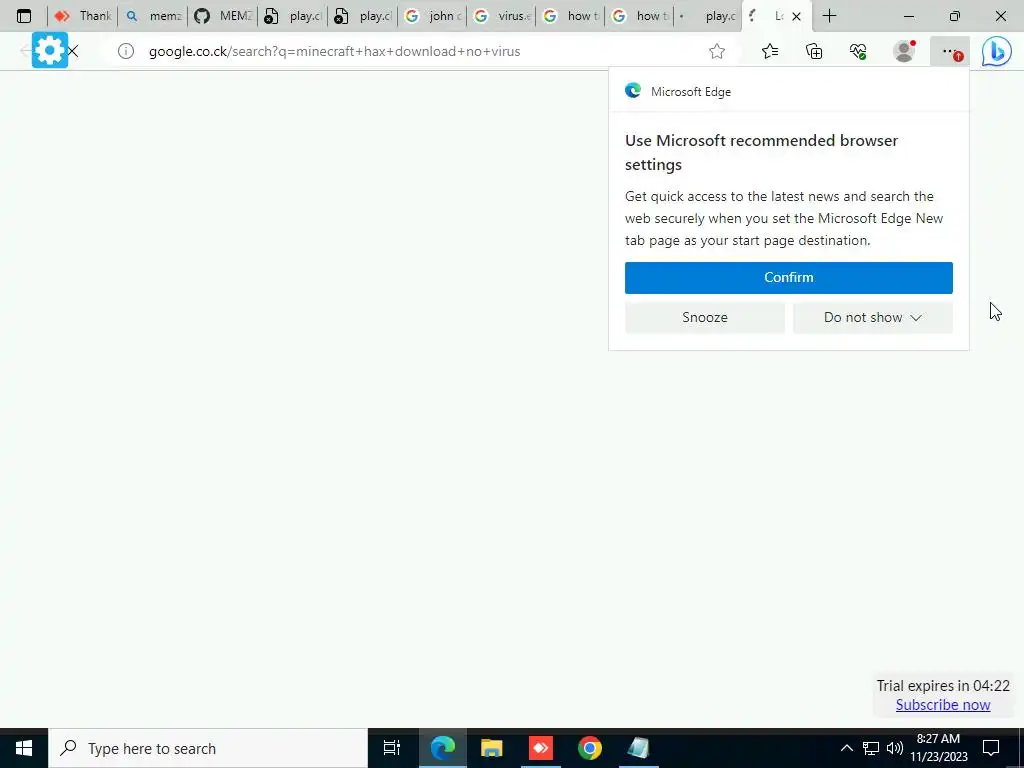Screen dimensions: 1024x768
Task: Switch to the first 'how t' Google tab
Action: point(571,16)
